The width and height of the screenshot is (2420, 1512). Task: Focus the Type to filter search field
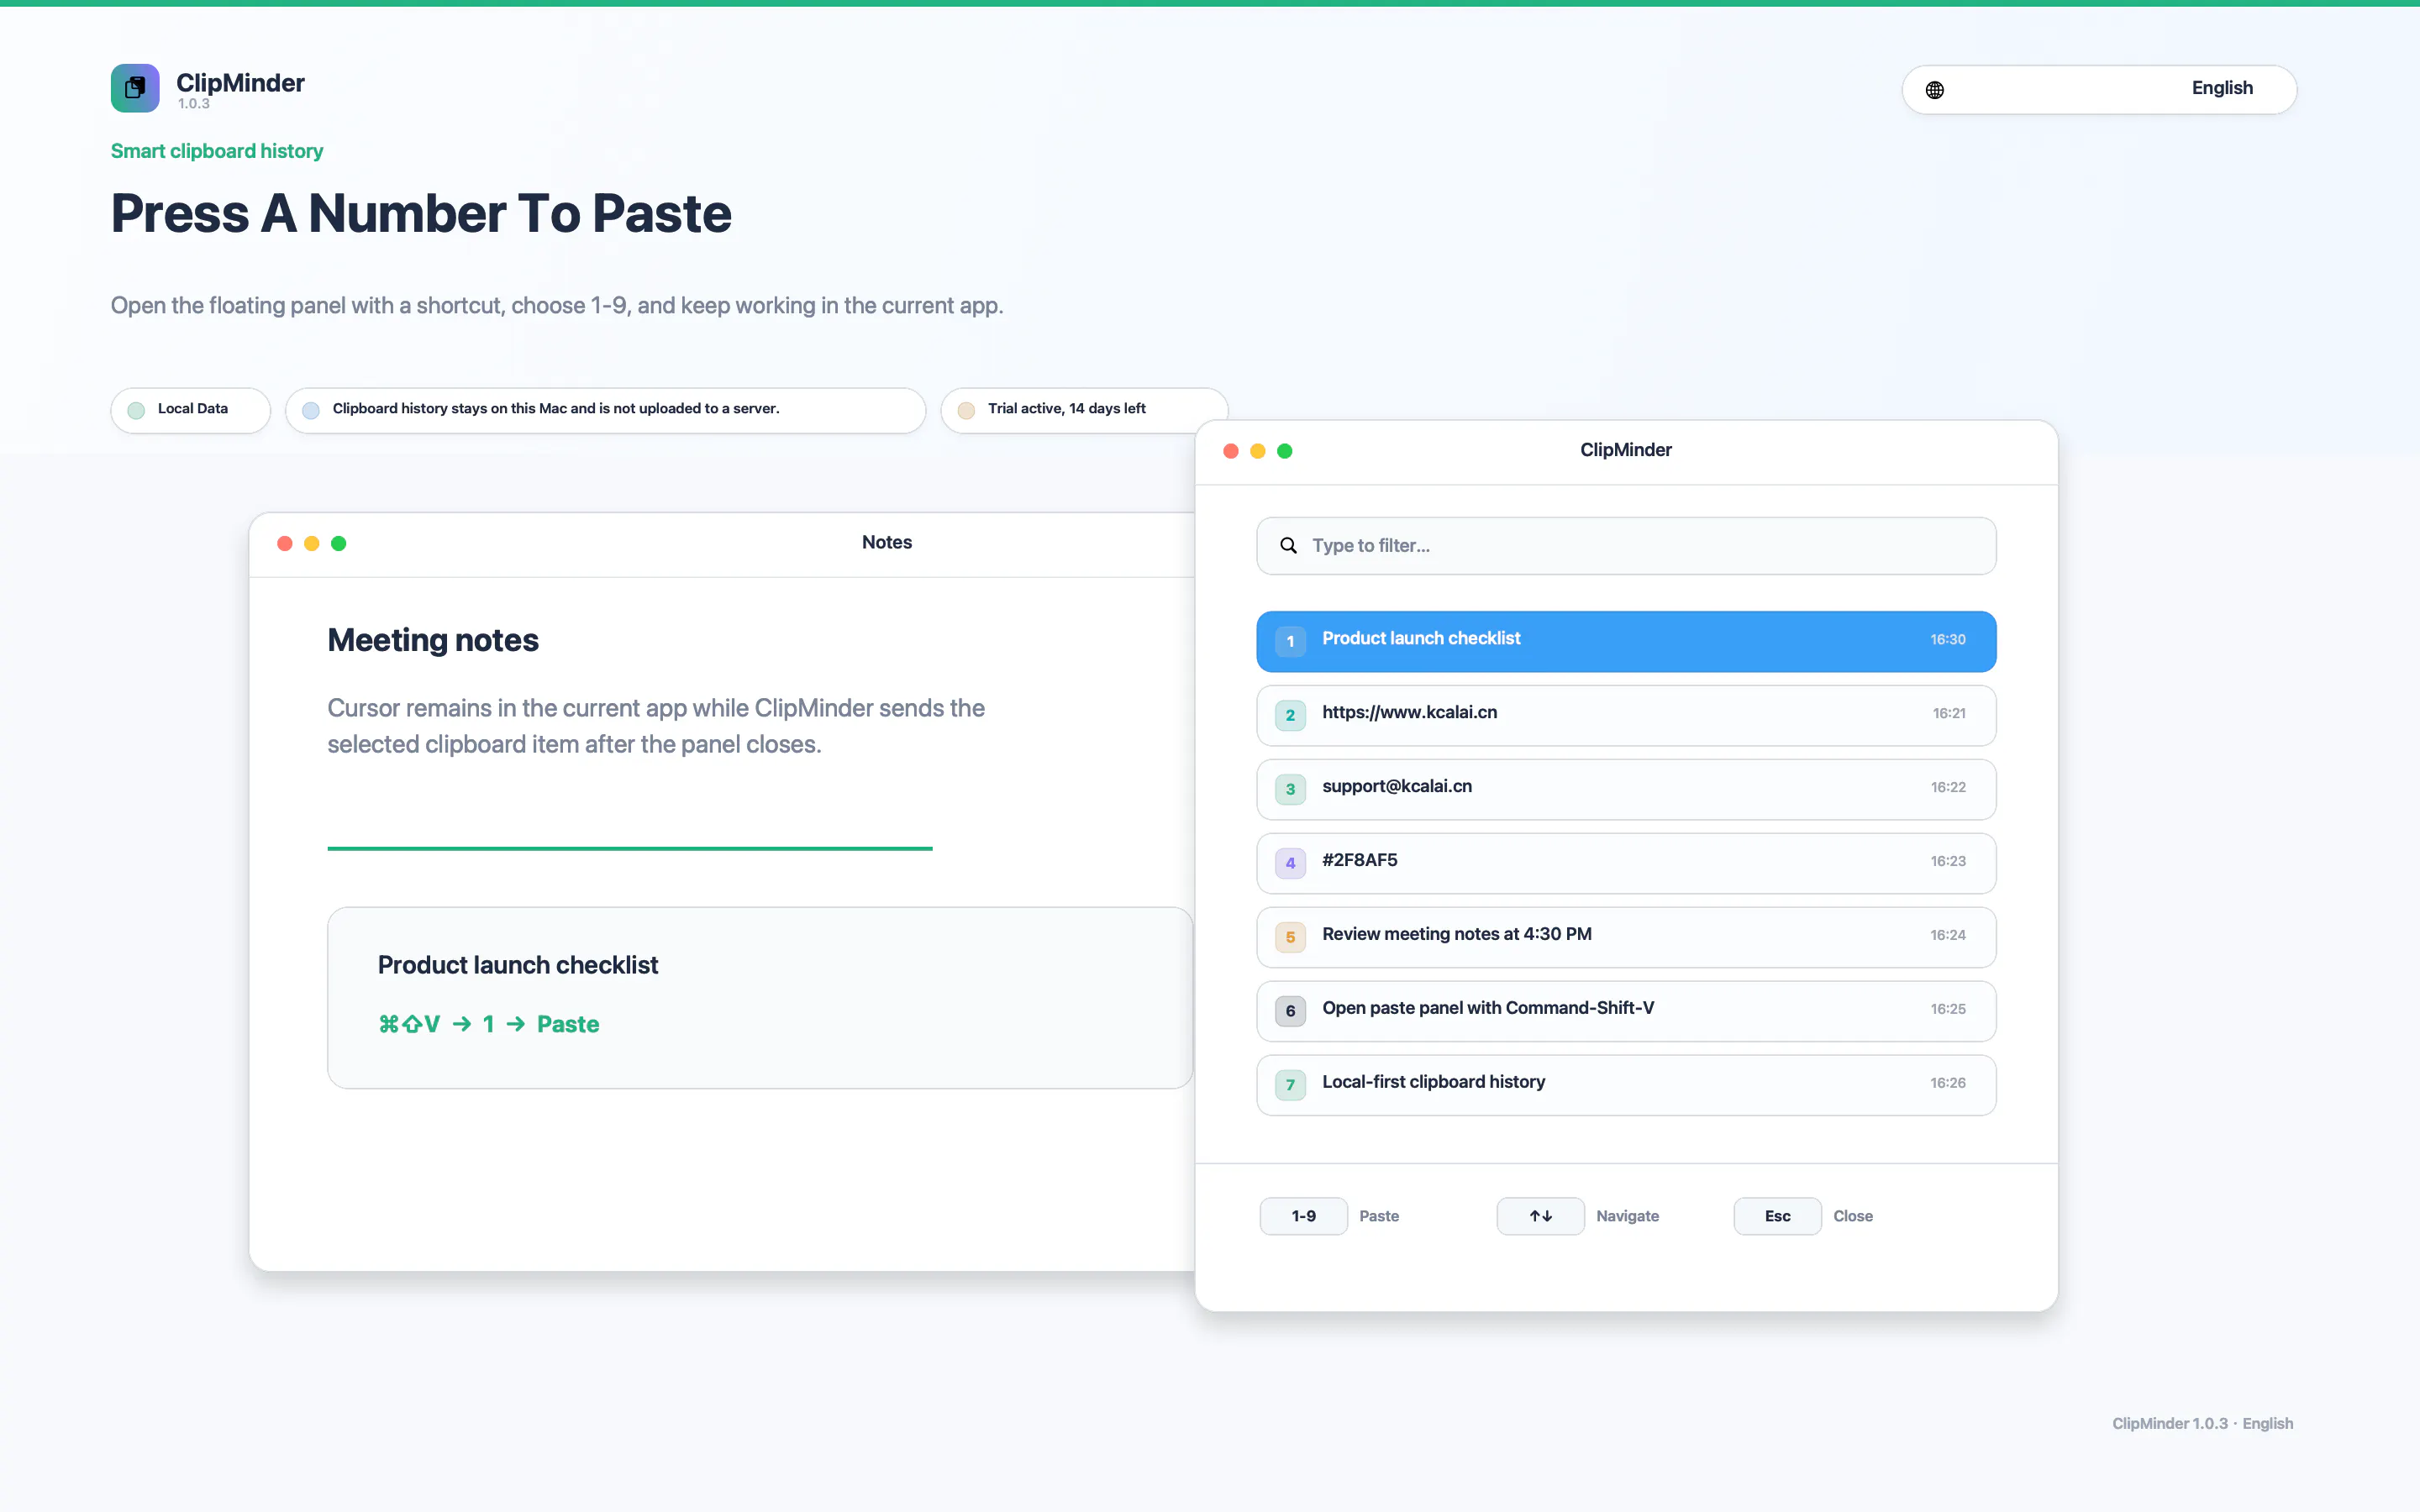point(1626,546)
